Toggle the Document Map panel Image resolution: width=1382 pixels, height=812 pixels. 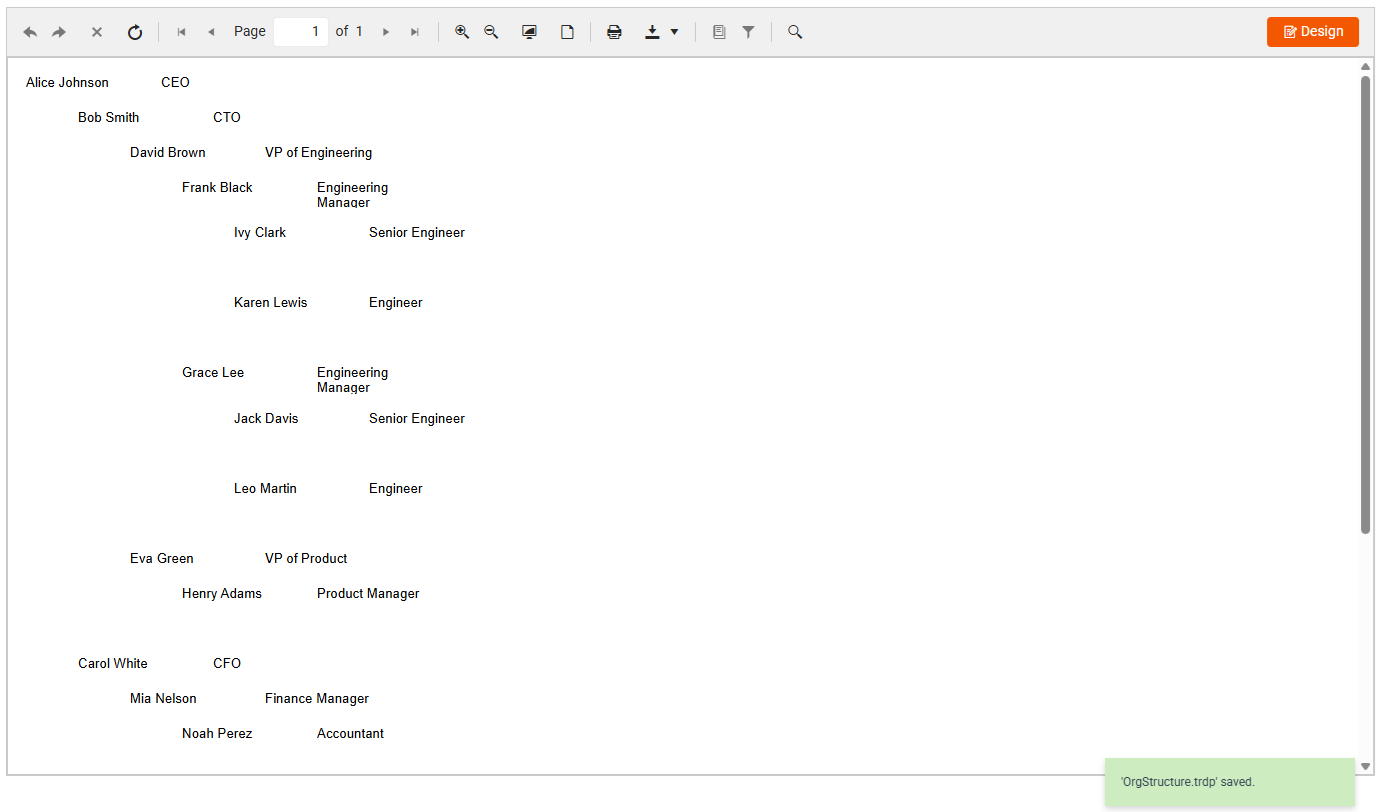[x=719, y=31]
